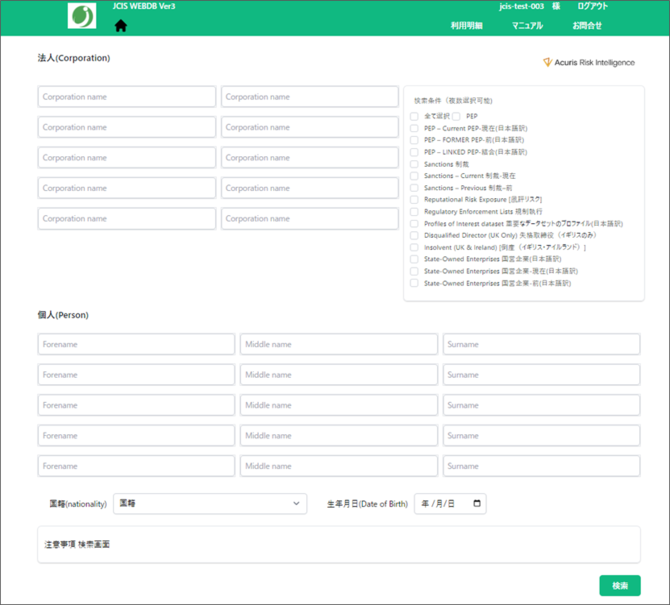This screenshot has height=605, width=670.
Task: Focus the first Forename input field
Action: pos(137,345)
